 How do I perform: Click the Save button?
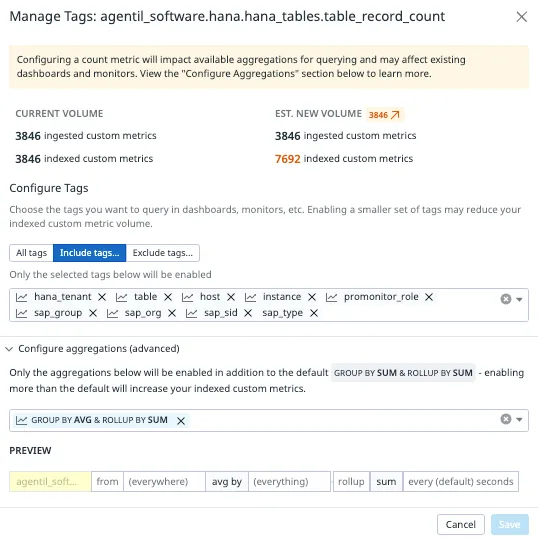(510, 525)
